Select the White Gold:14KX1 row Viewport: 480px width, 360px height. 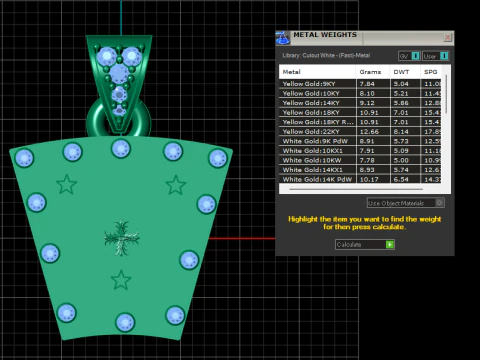[x=360, y=170]
